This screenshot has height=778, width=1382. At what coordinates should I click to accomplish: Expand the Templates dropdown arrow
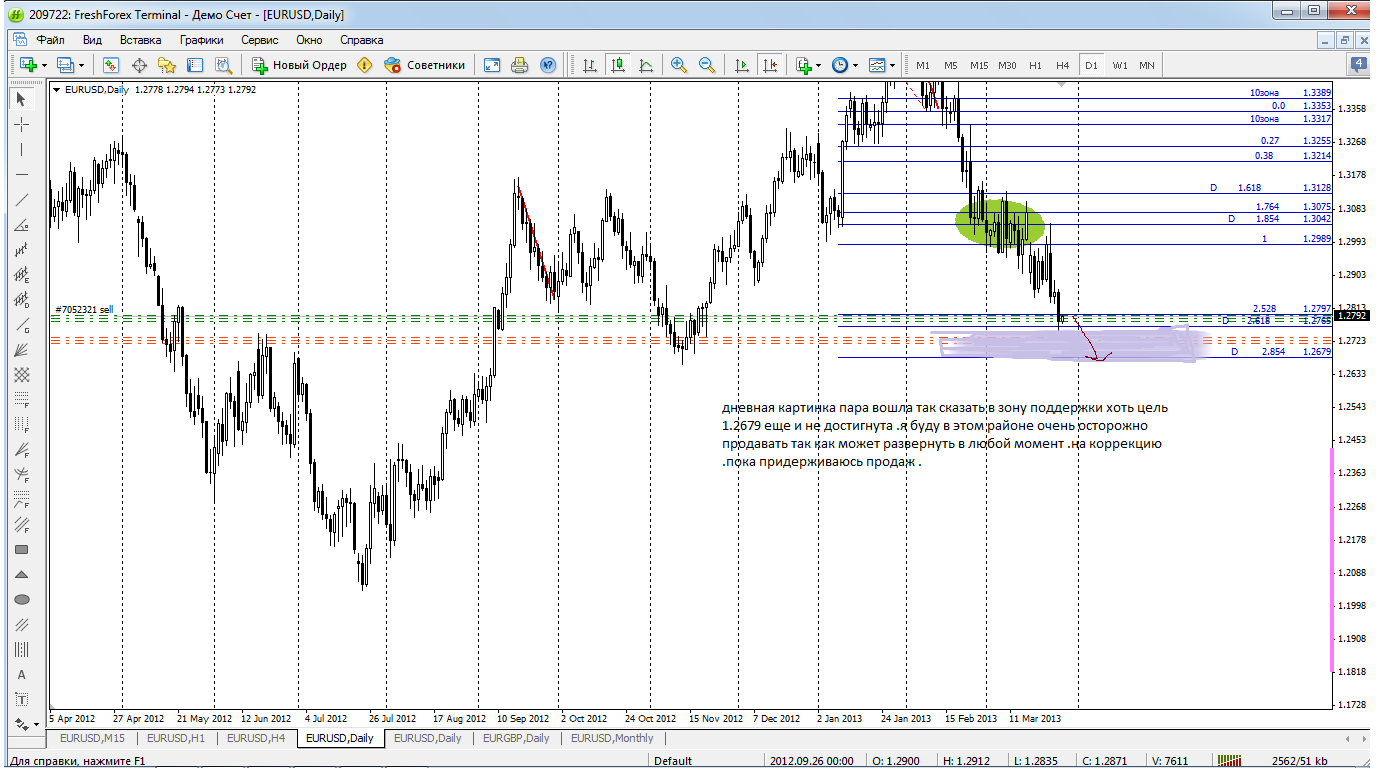point(892,65)
